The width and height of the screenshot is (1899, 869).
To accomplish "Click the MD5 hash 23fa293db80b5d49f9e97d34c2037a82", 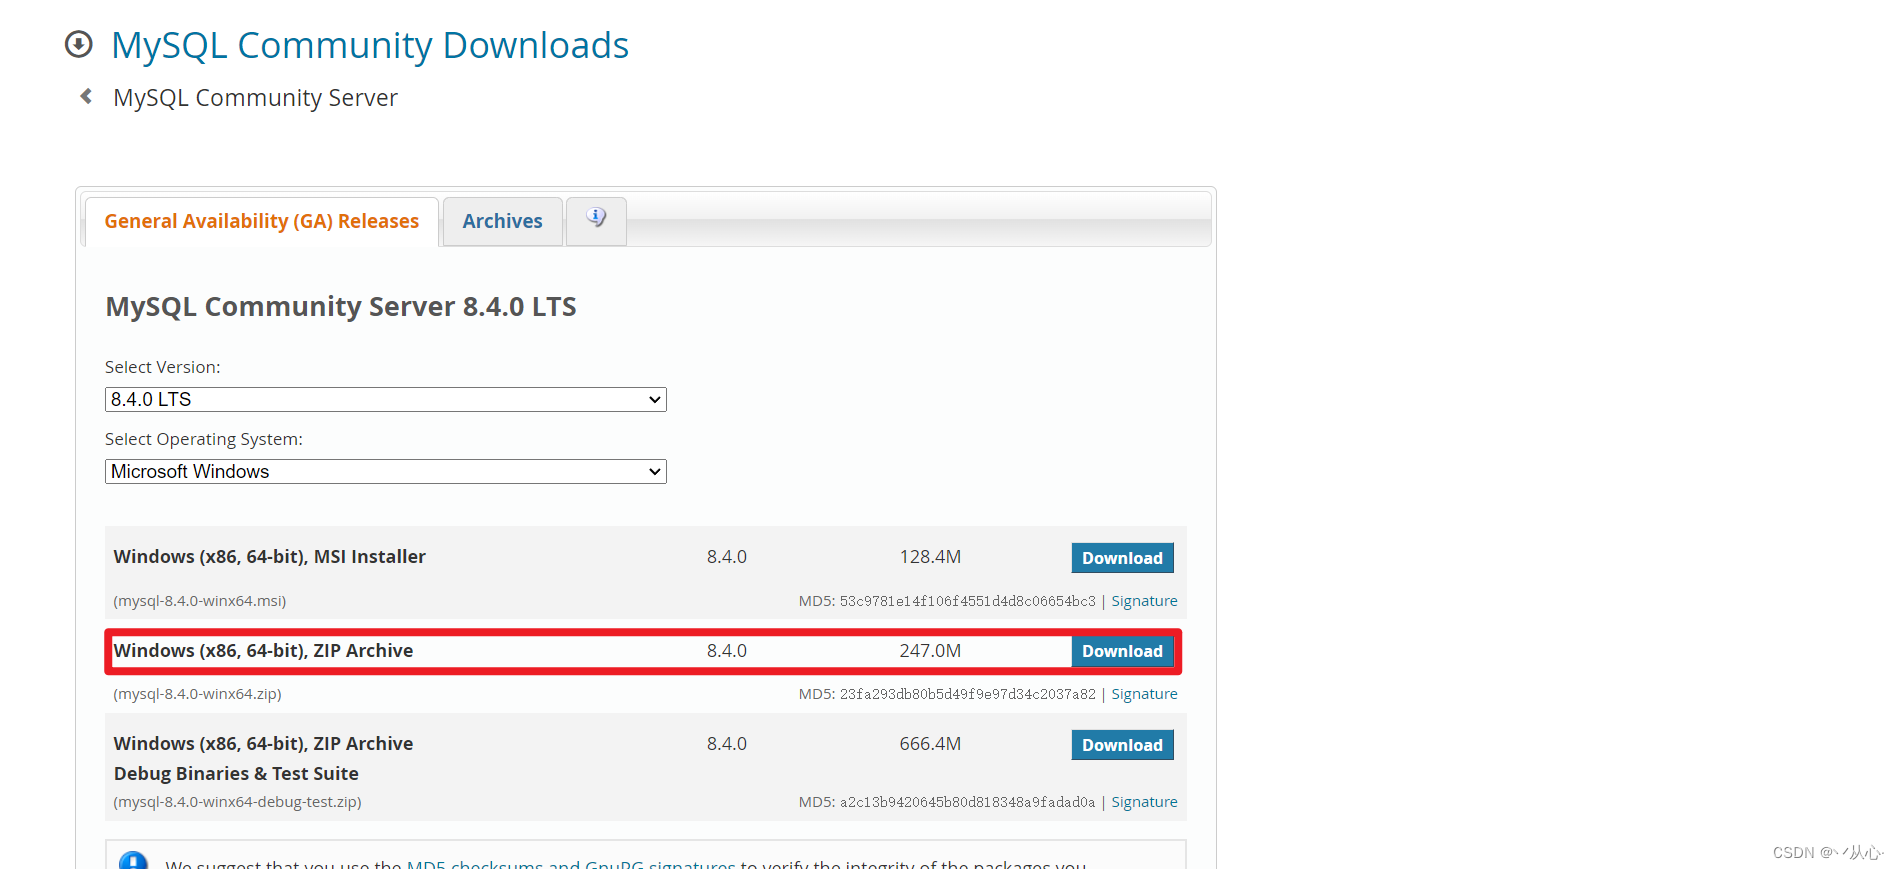I will coord(967,694).
